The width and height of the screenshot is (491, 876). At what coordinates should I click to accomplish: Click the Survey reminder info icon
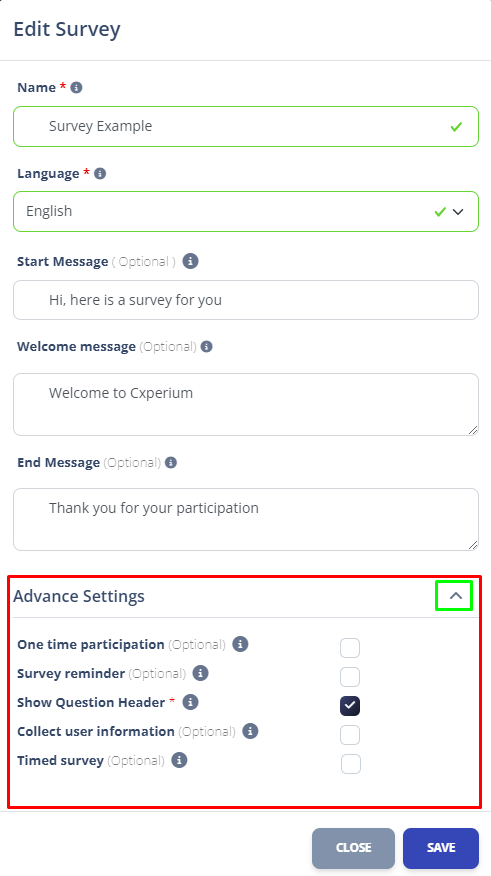coord(201,673)
